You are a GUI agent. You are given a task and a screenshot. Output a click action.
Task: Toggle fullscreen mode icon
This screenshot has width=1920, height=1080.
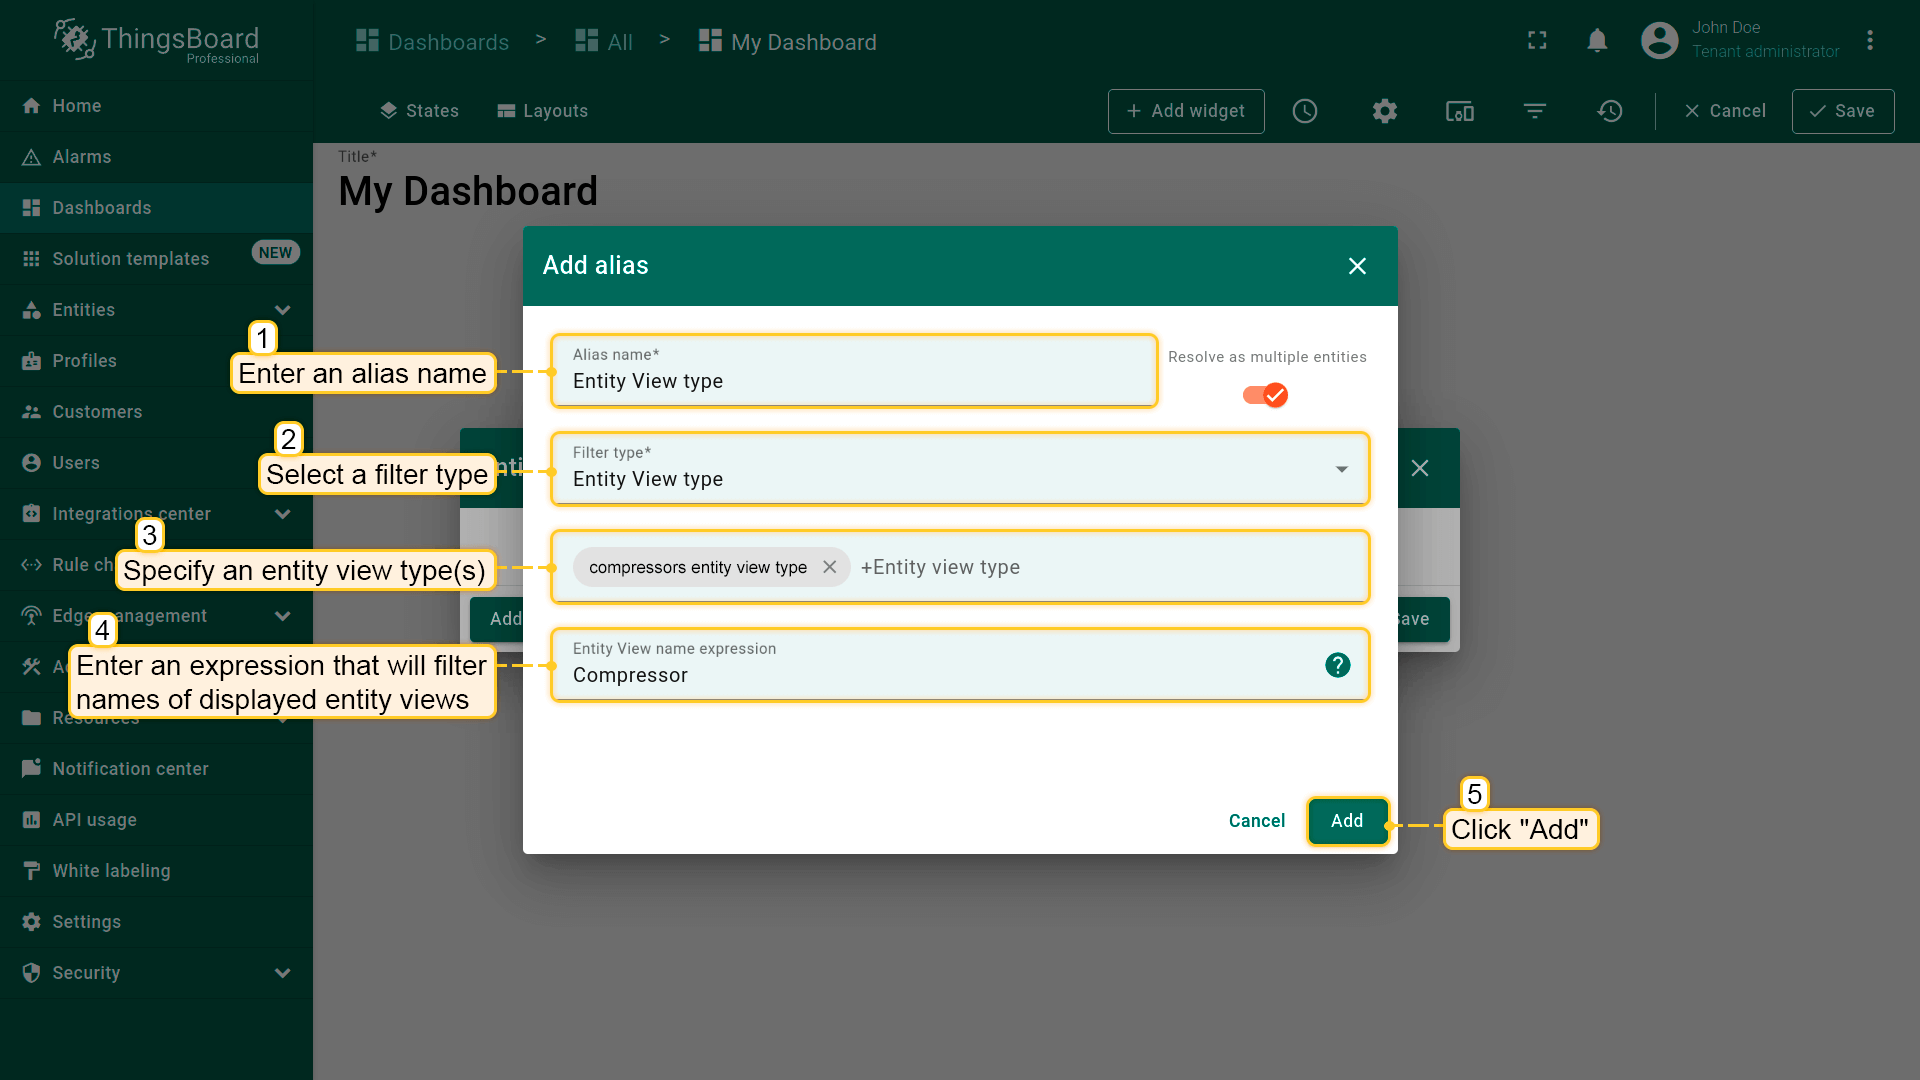click(1537, 41)
